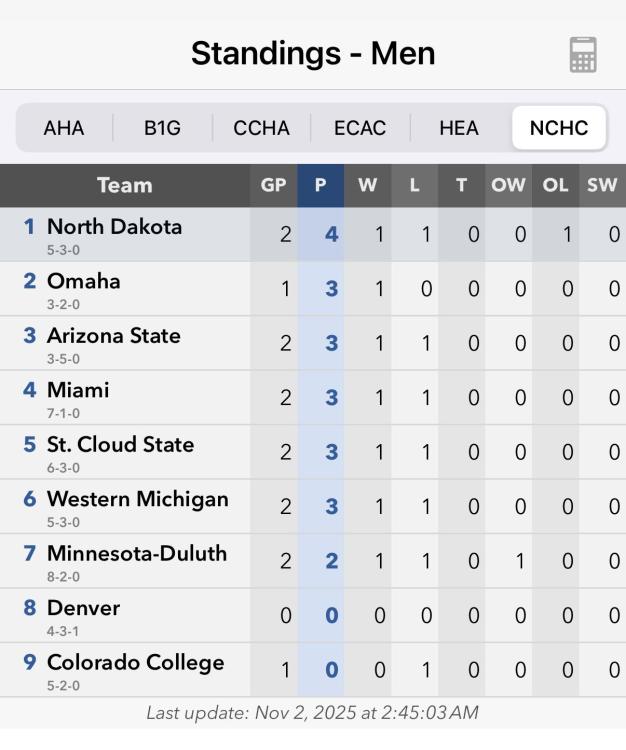
Task: Switch to the AHA conference tab
Action: [64, 128]
